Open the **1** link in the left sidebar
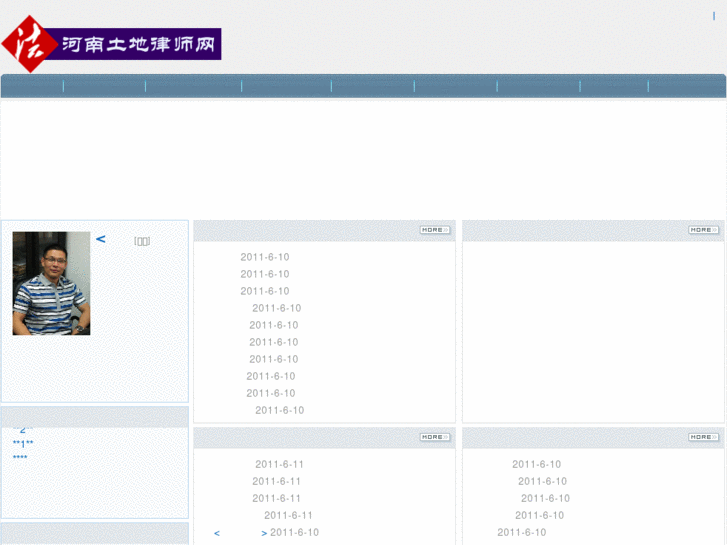The height and width of the screenshot is (545, 727). (x=23, y=444)
